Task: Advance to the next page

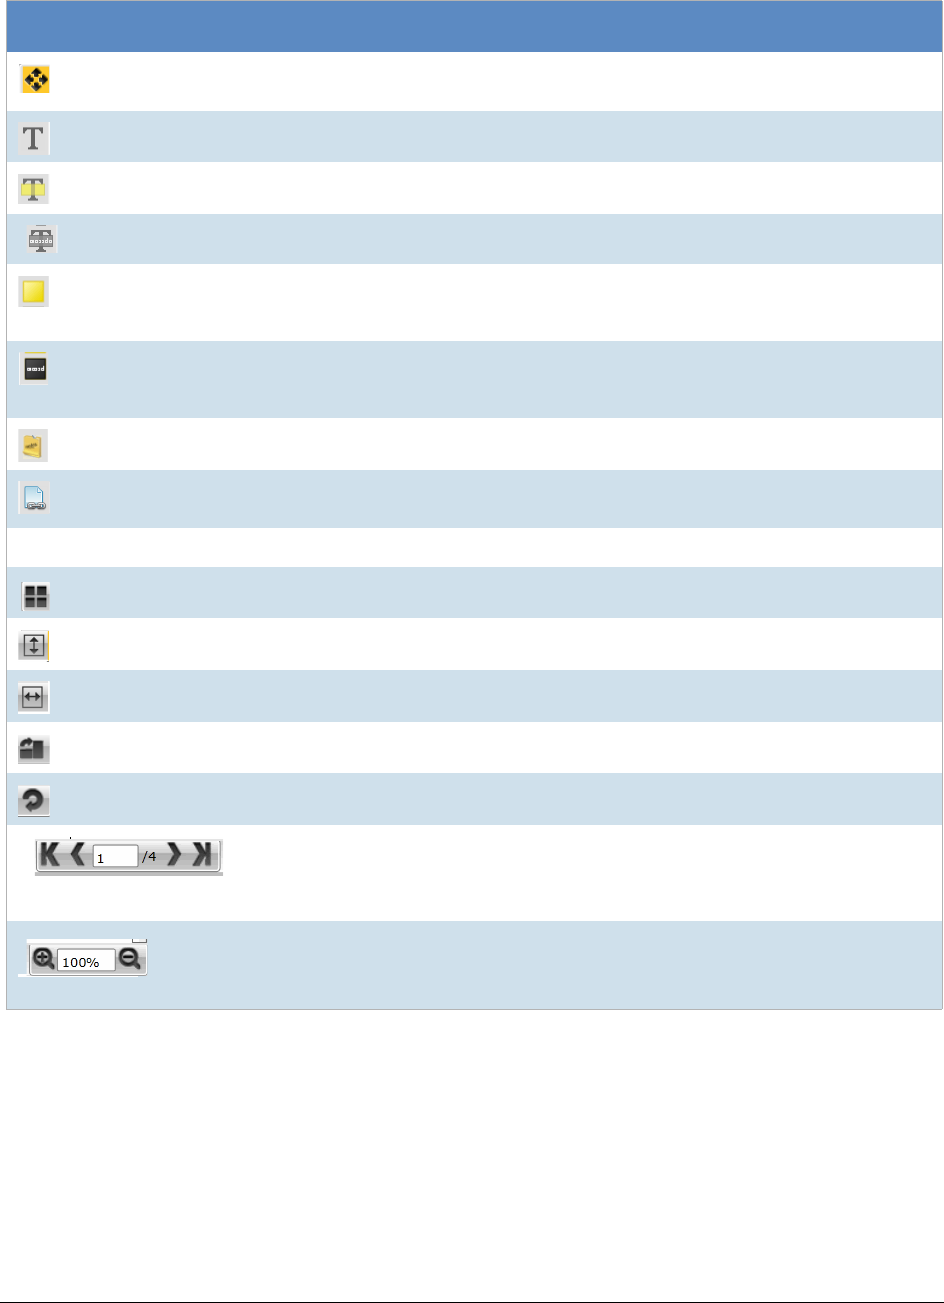Action: (175, 857)
